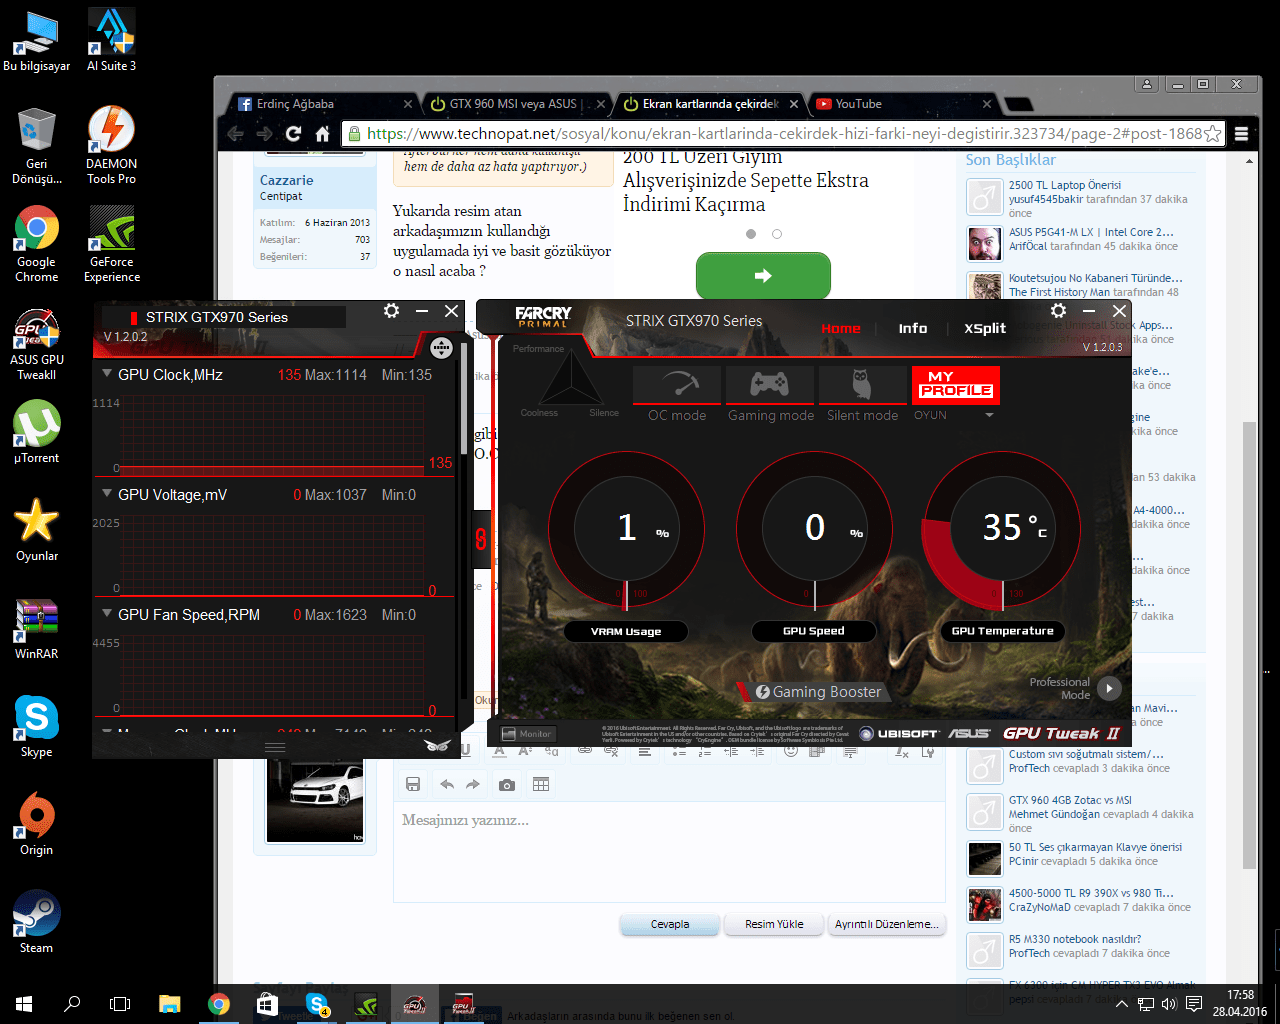
Task: Open Task View on the taskbar
Action: [x=120, y=1003]
